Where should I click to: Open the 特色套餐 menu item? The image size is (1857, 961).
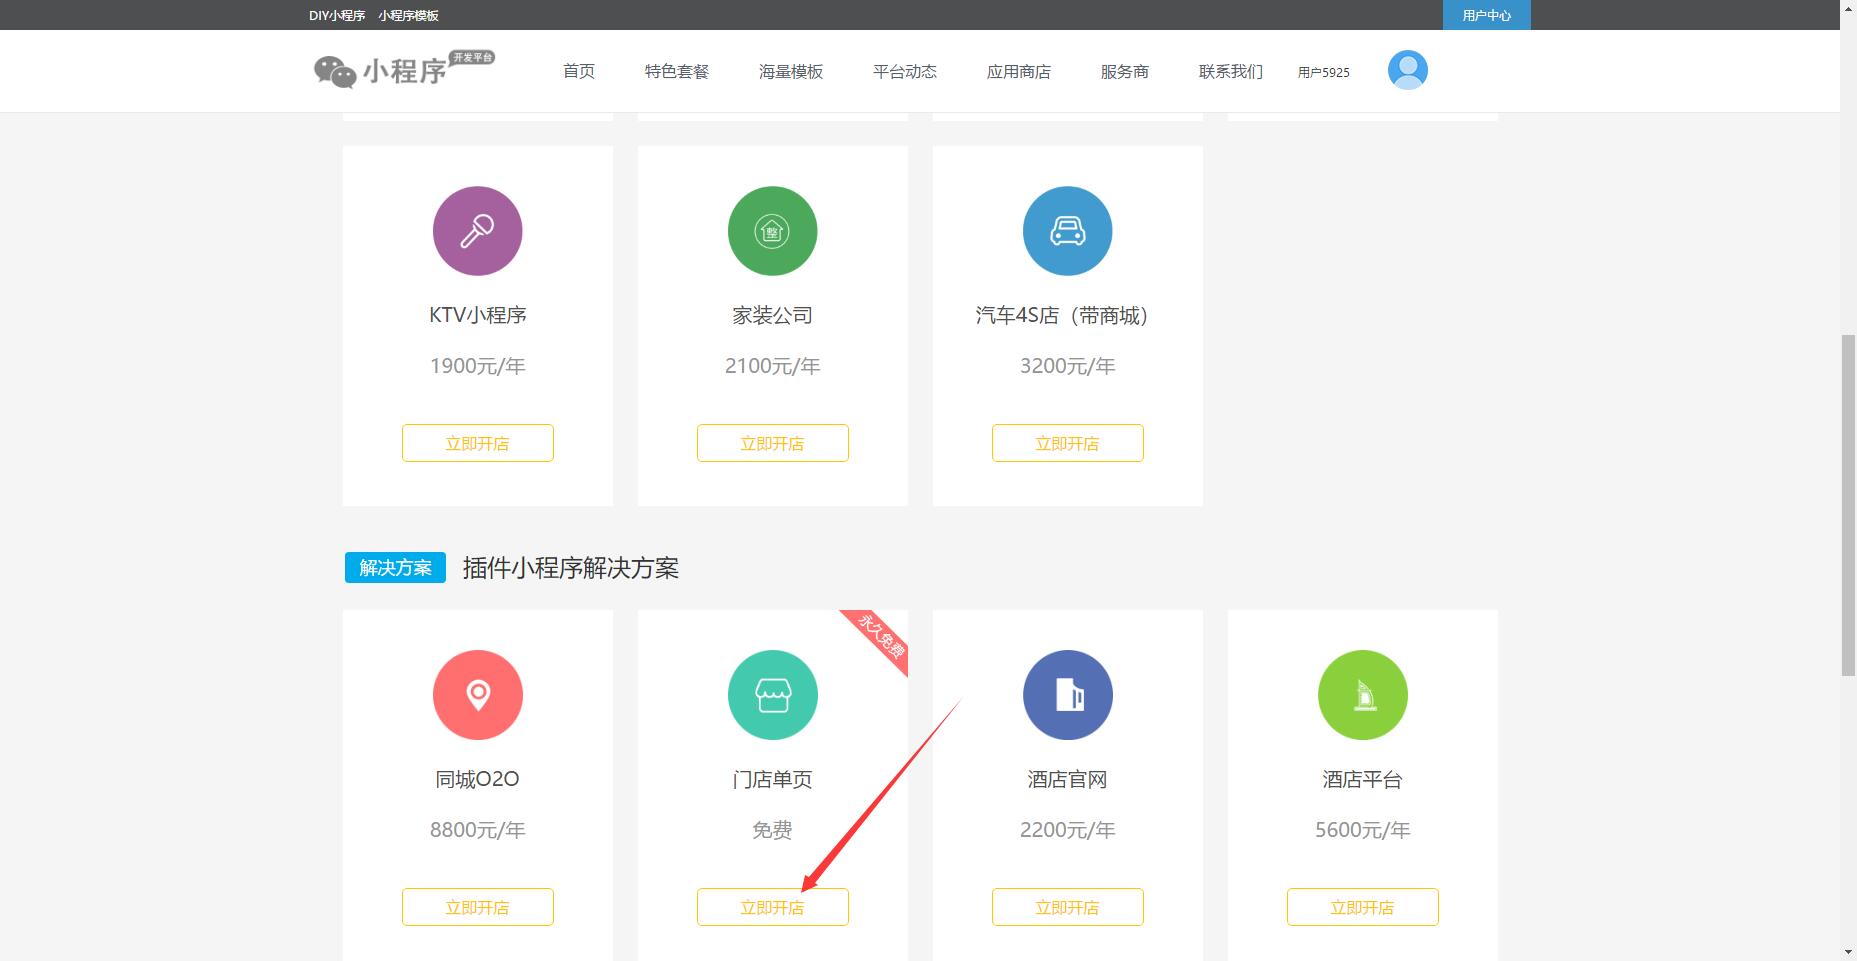click(677, 71)
